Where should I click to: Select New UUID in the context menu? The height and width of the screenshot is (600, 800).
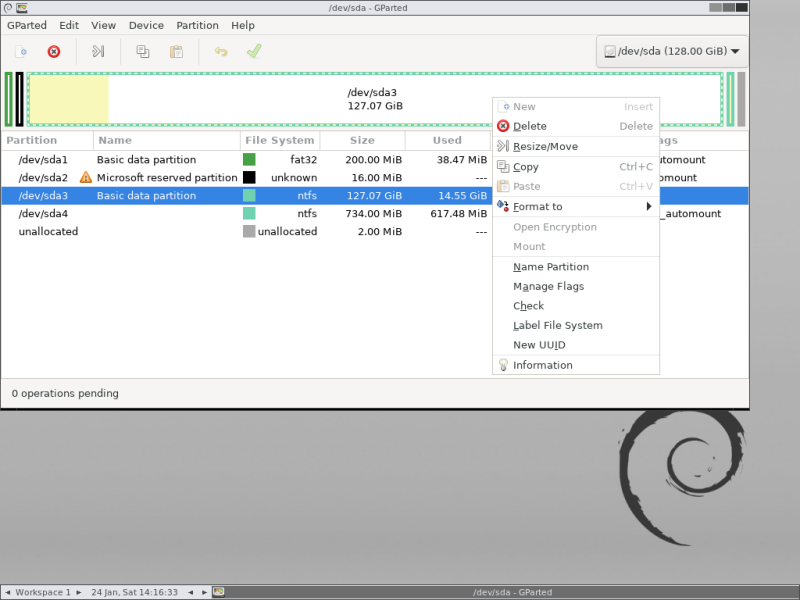(x=576, y=345)
